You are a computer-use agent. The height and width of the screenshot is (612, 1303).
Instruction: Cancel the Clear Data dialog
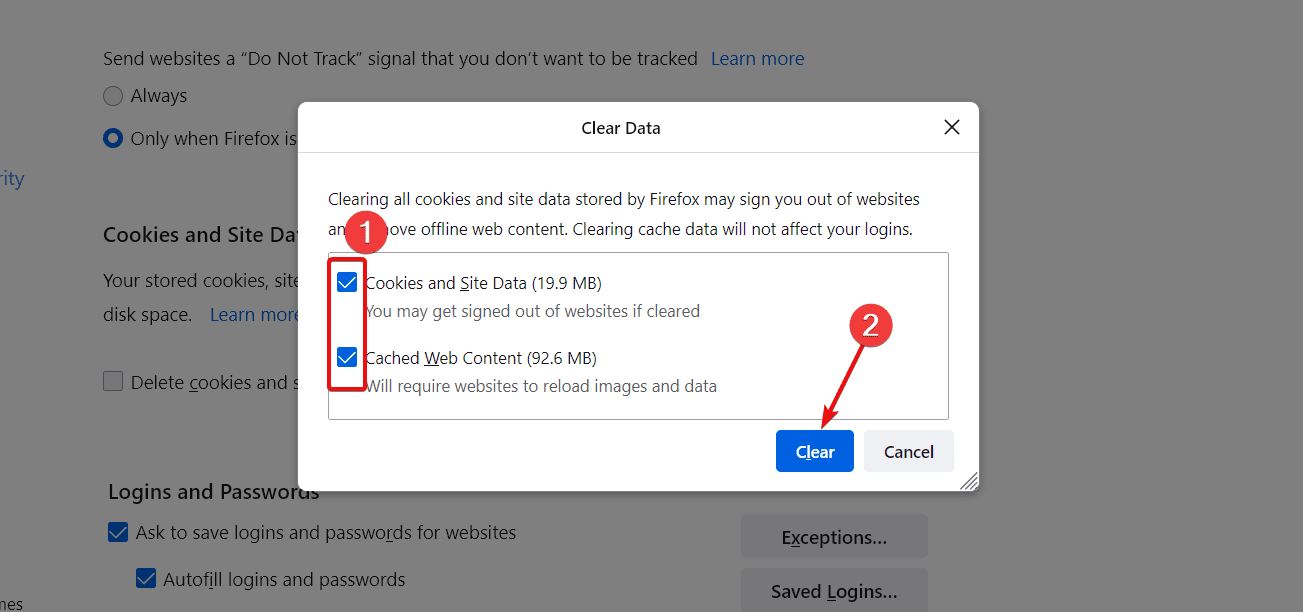909,451
